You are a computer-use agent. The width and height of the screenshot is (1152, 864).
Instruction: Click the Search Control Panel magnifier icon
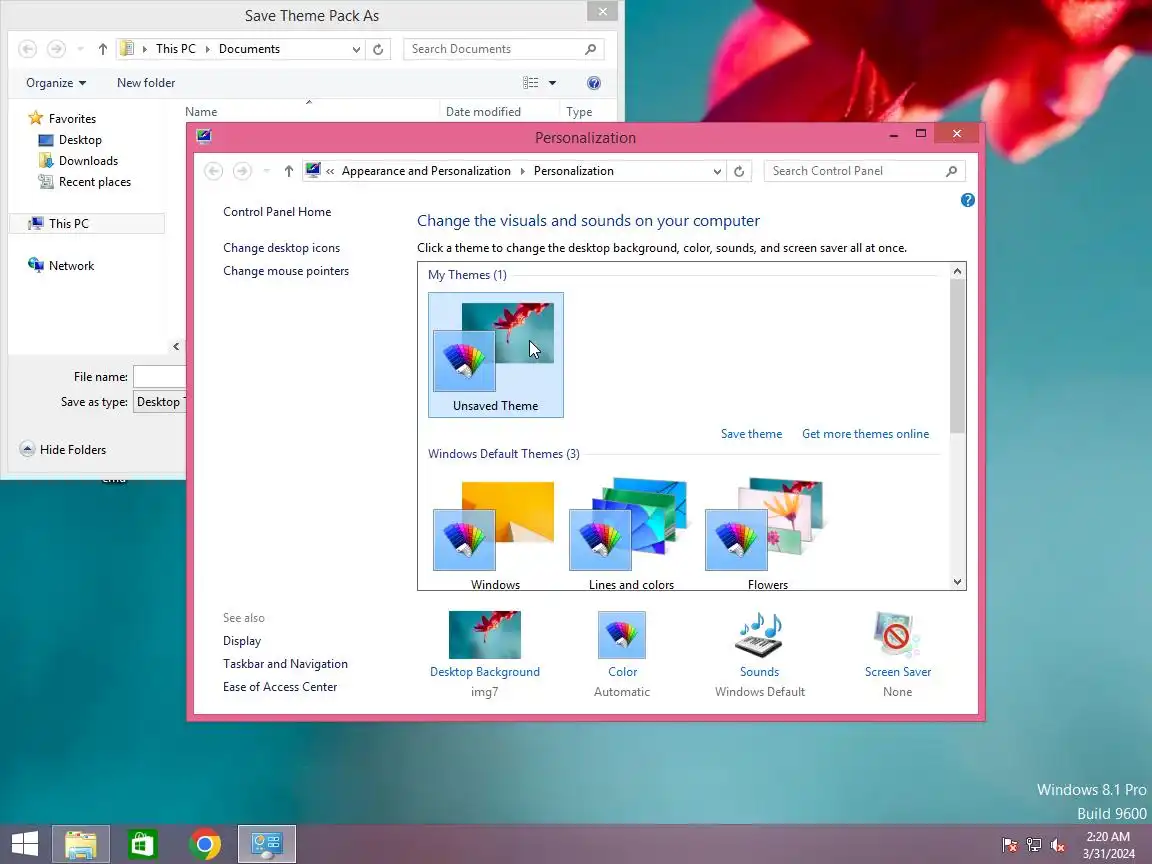click(951, 171)
